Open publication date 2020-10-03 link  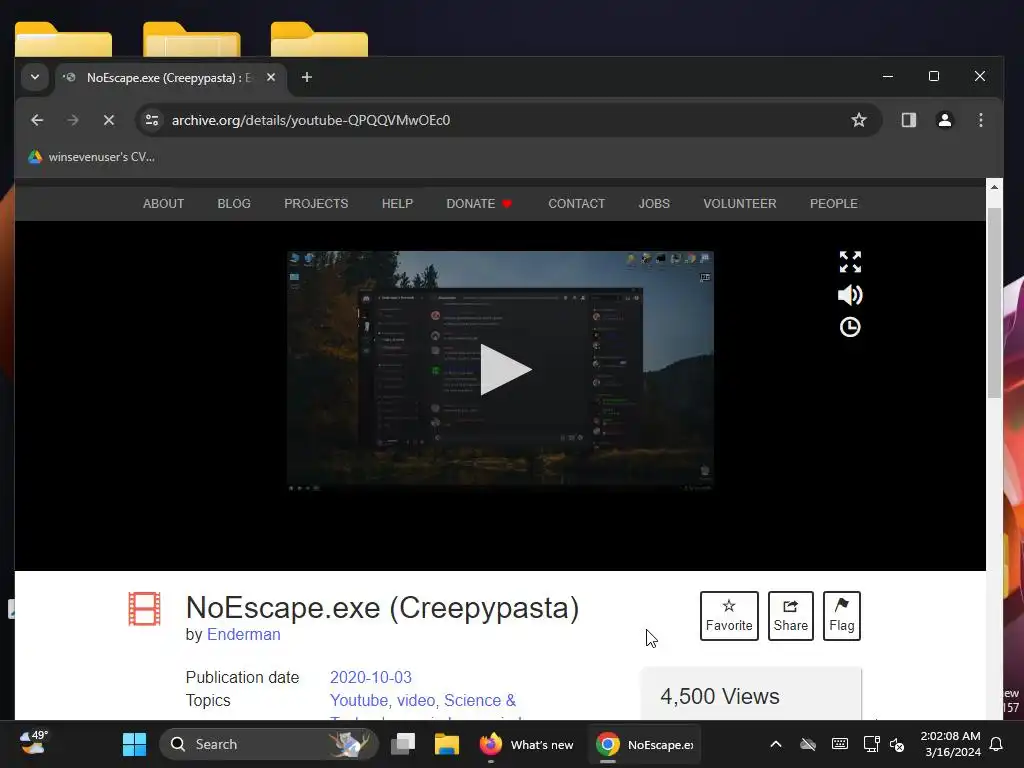[x=370, y=677]
